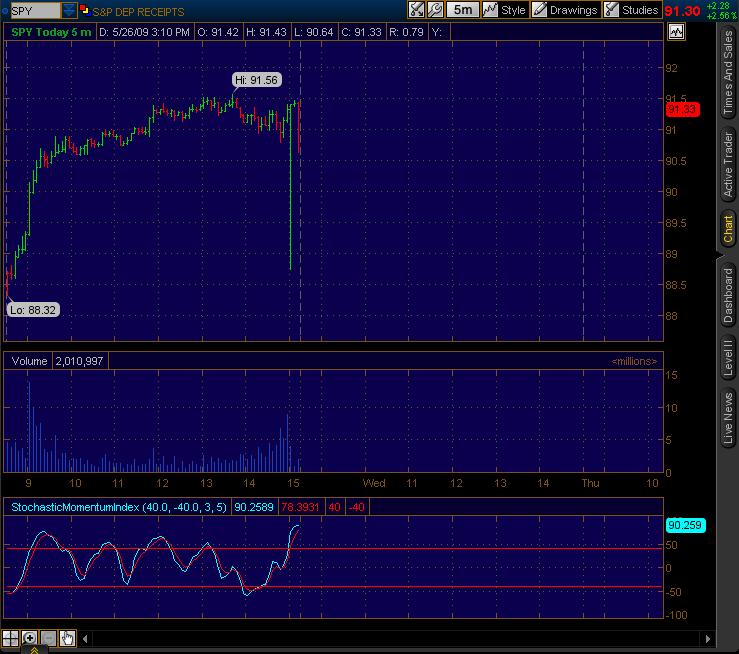Click the D: 5/26/09 3:10 PM date field
Viewport: 739px width, 654px height.
144,33
